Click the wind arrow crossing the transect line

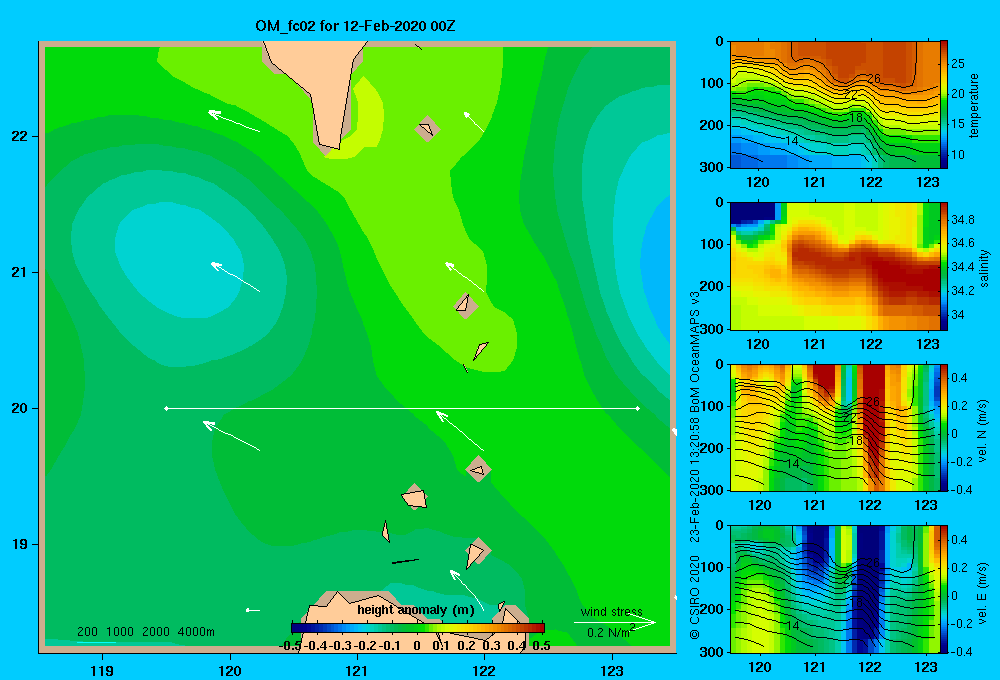click(x=460, y=431)
